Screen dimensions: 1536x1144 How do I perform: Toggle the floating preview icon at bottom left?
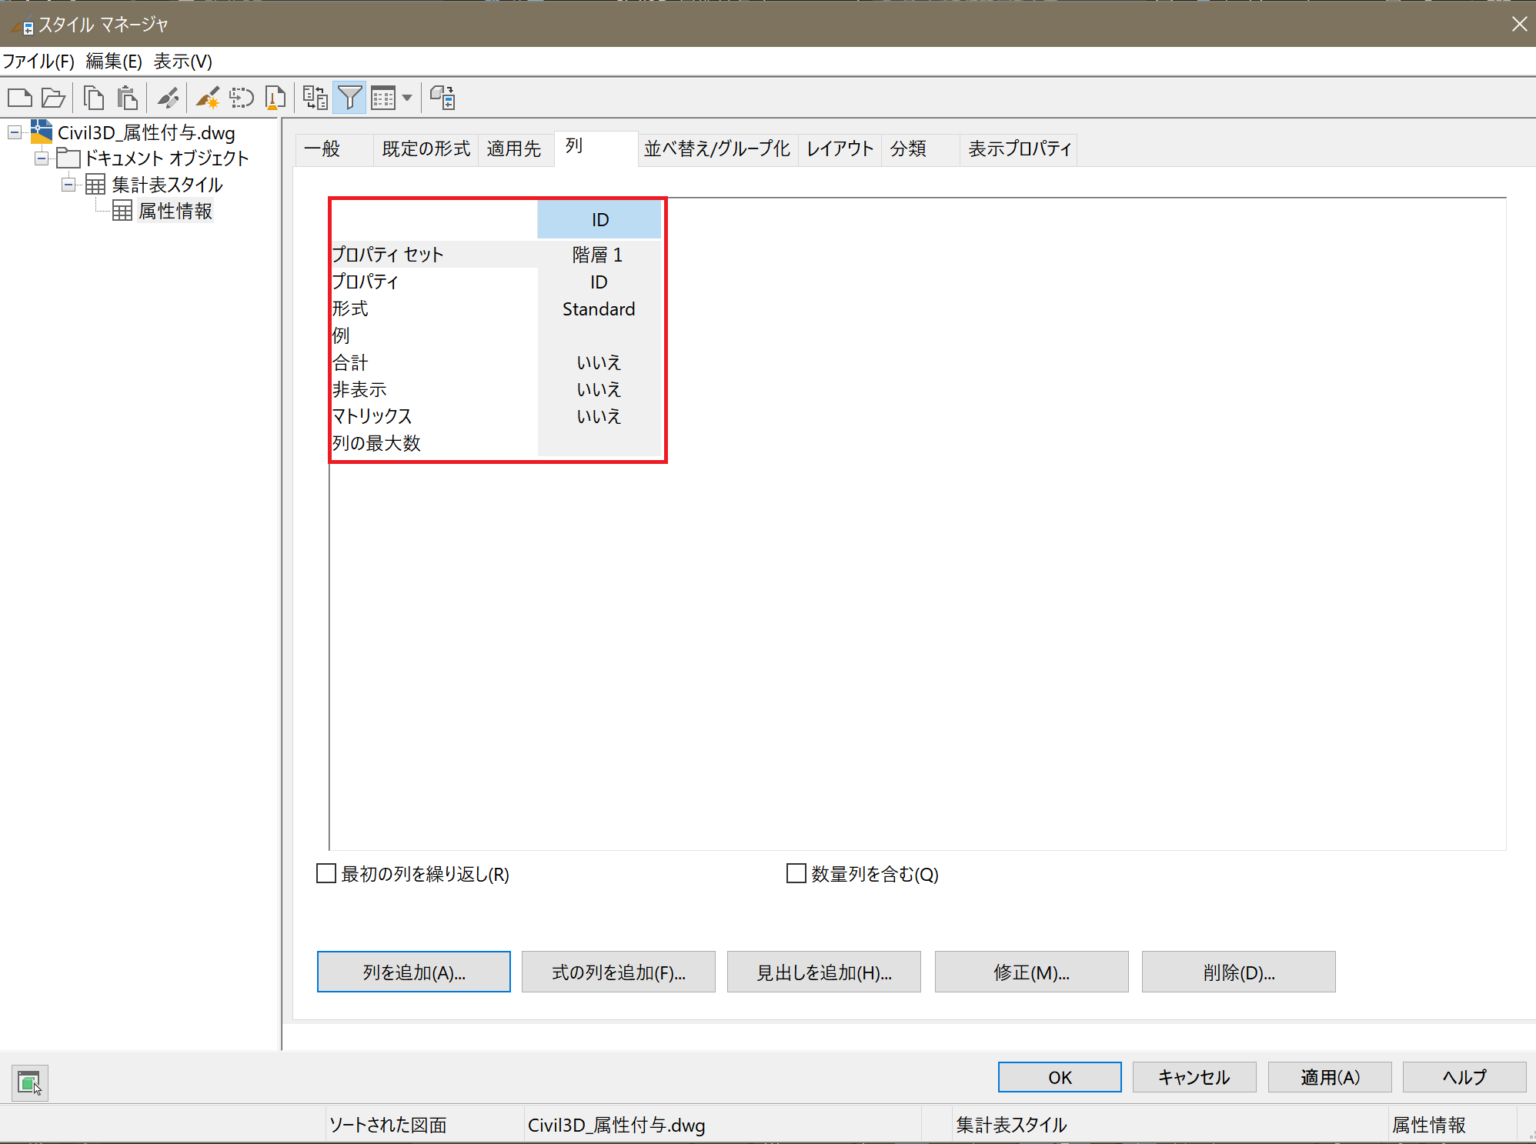29,1082
